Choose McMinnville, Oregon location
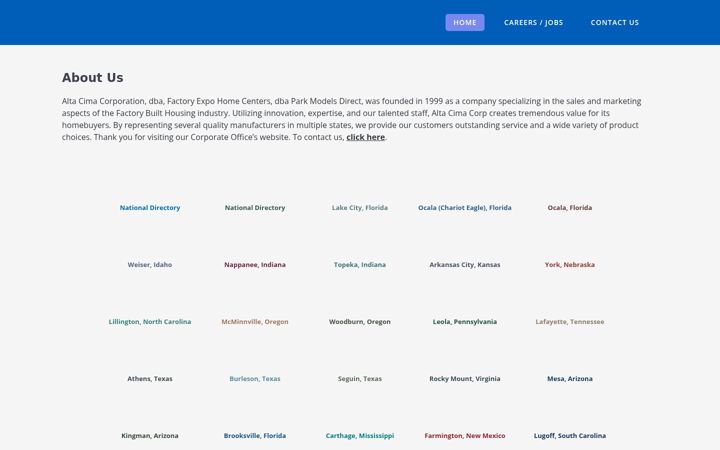Viewport: 720px width, 450px height. click(255, 321)
